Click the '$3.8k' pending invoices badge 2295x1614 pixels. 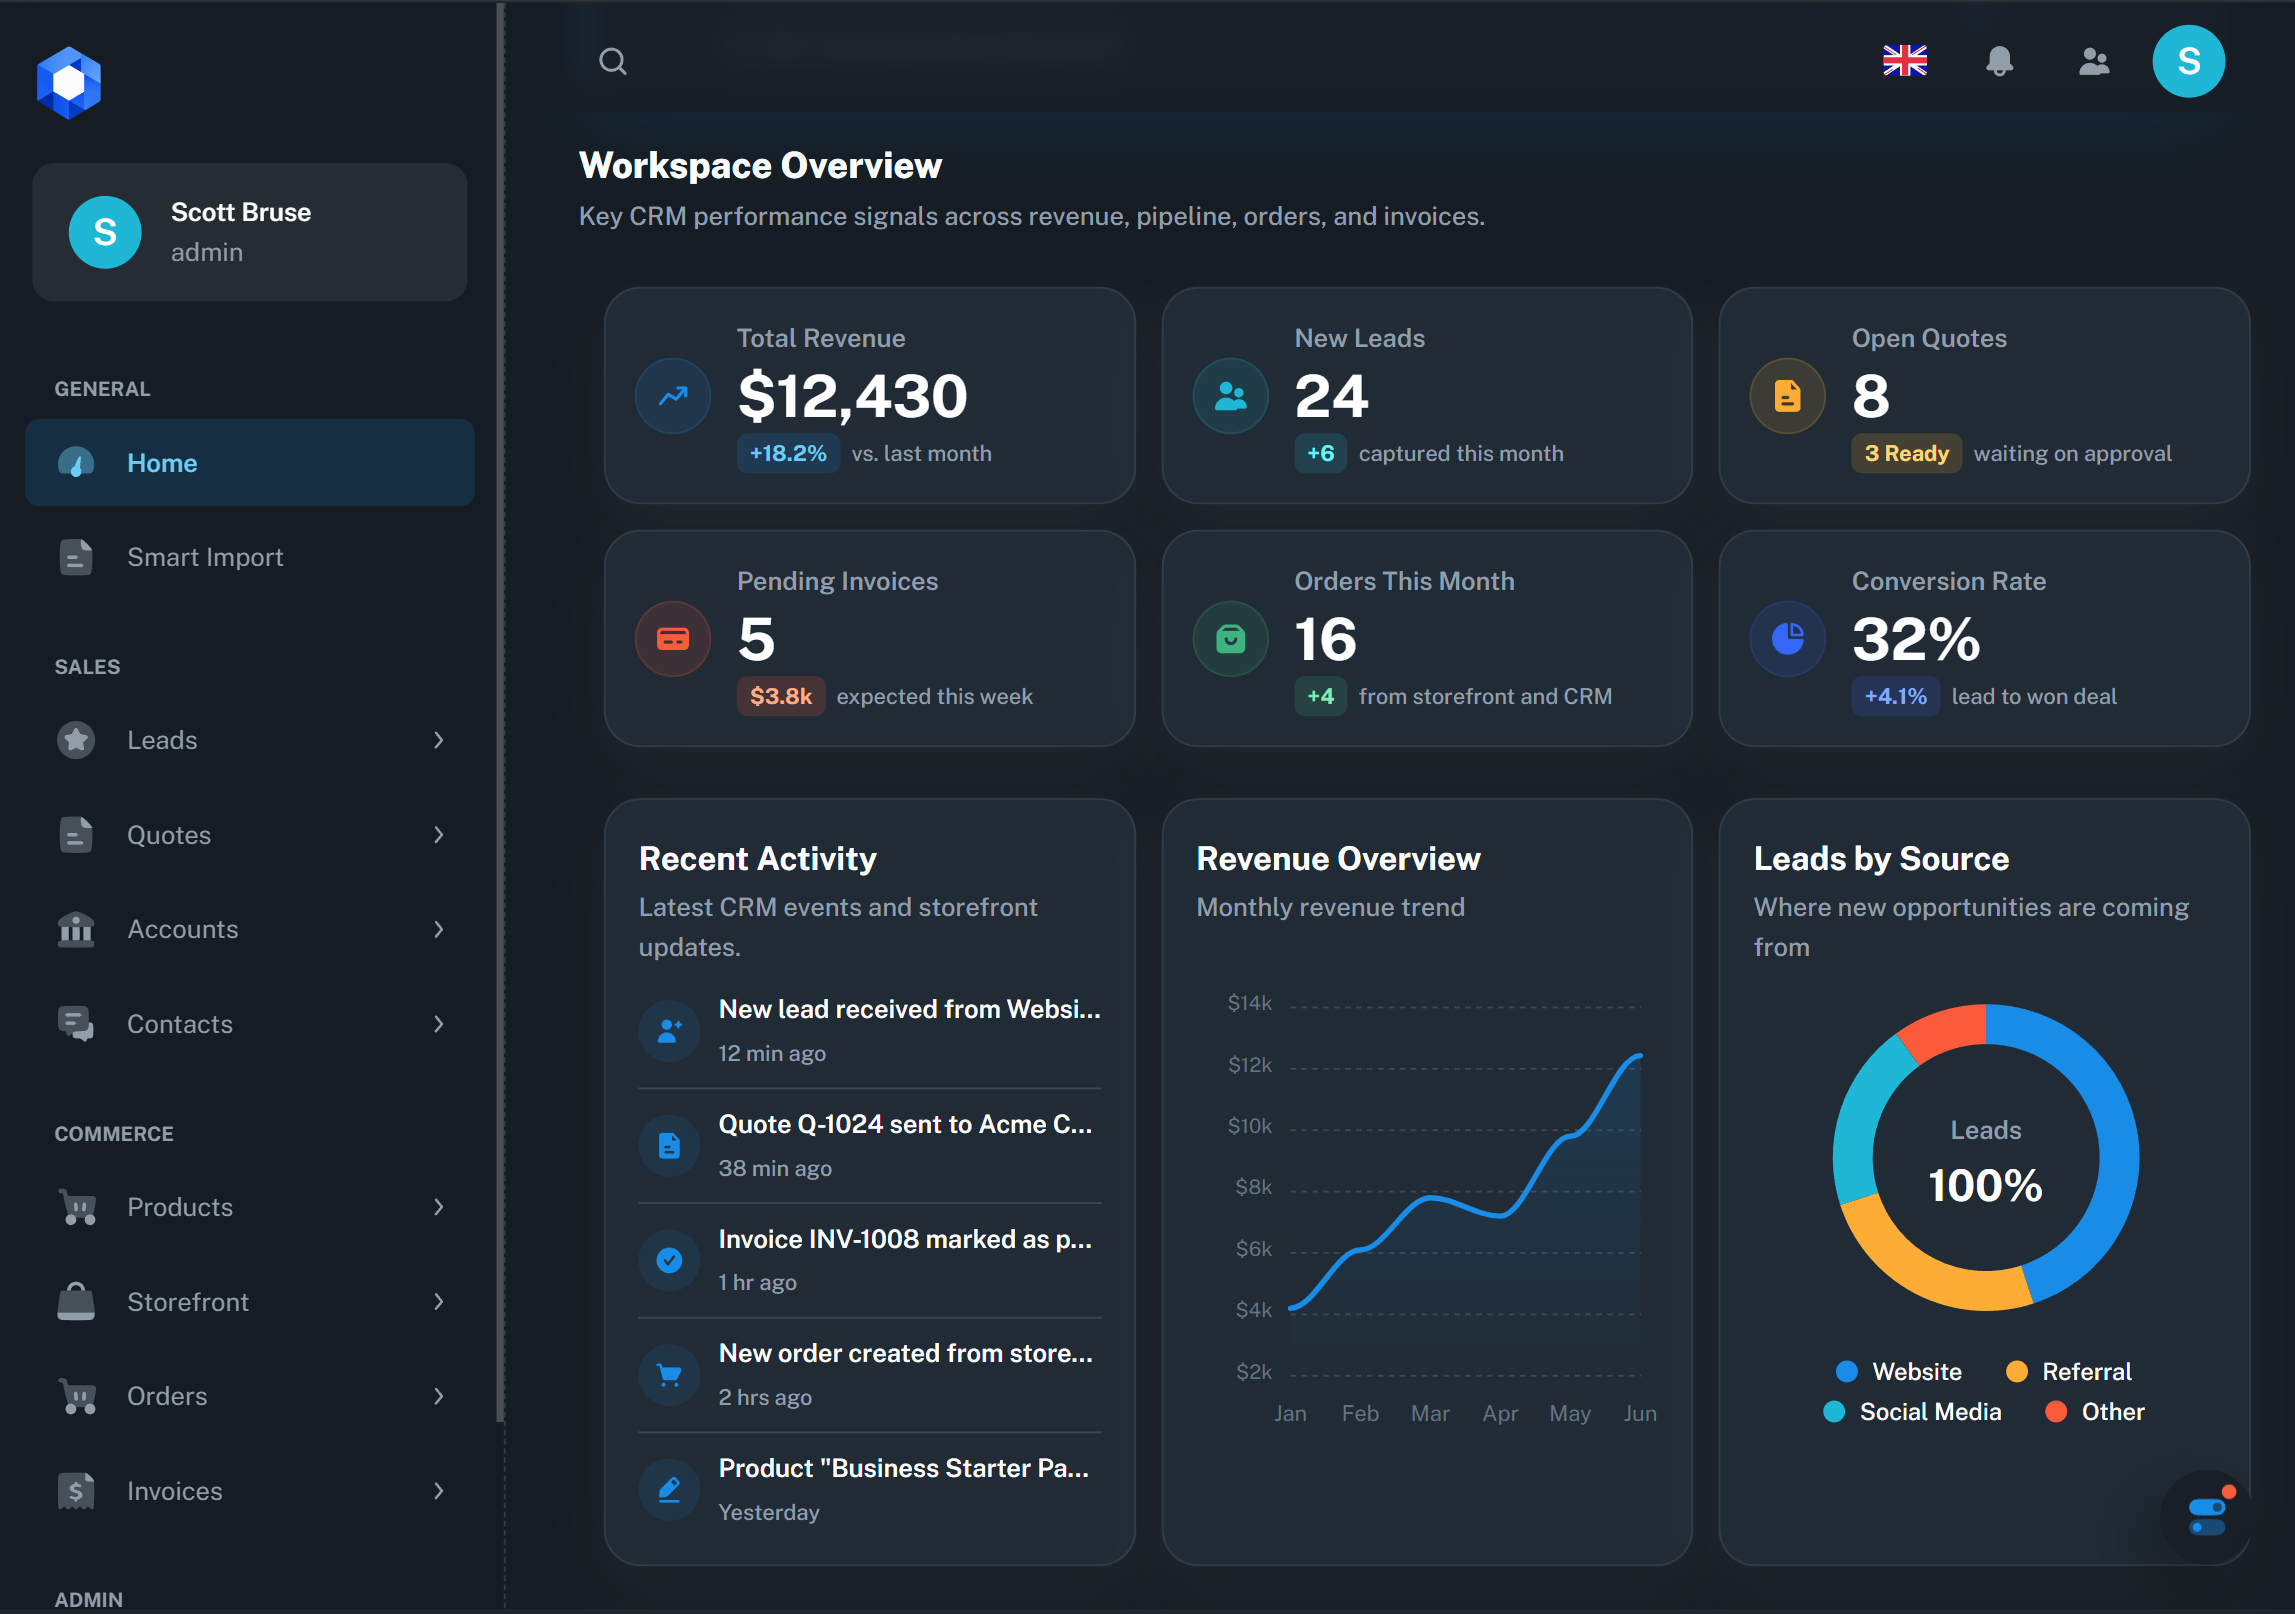(x=781, y=696)
